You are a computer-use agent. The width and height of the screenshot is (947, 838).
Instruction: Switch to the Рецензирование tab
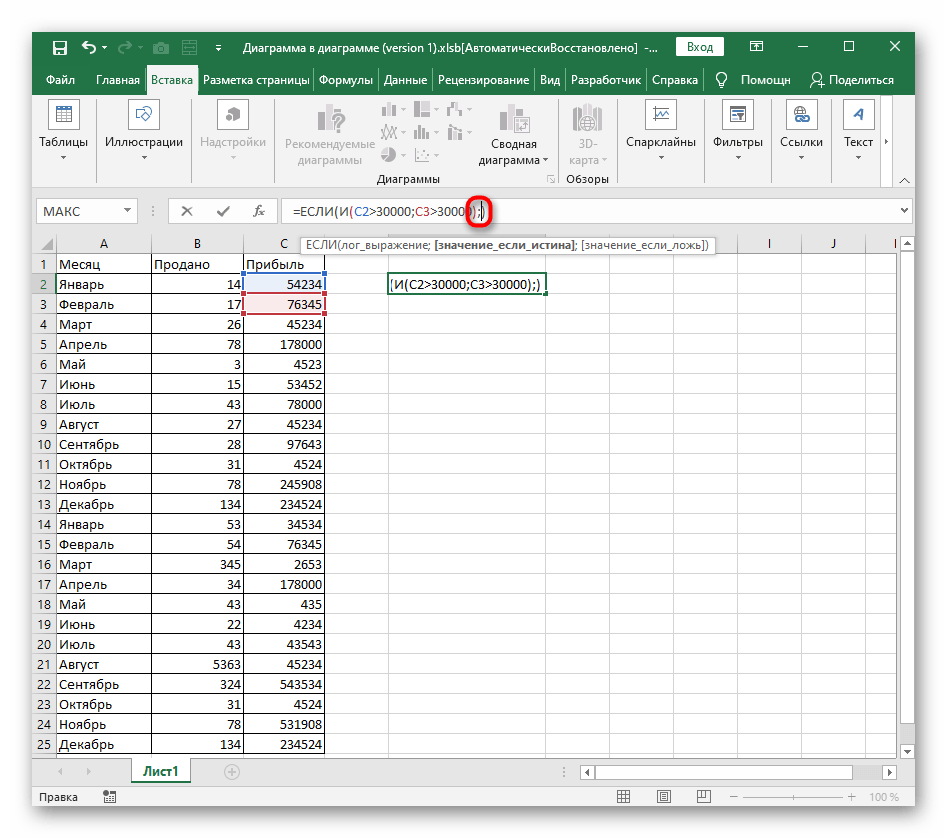(x=483, y=80)
